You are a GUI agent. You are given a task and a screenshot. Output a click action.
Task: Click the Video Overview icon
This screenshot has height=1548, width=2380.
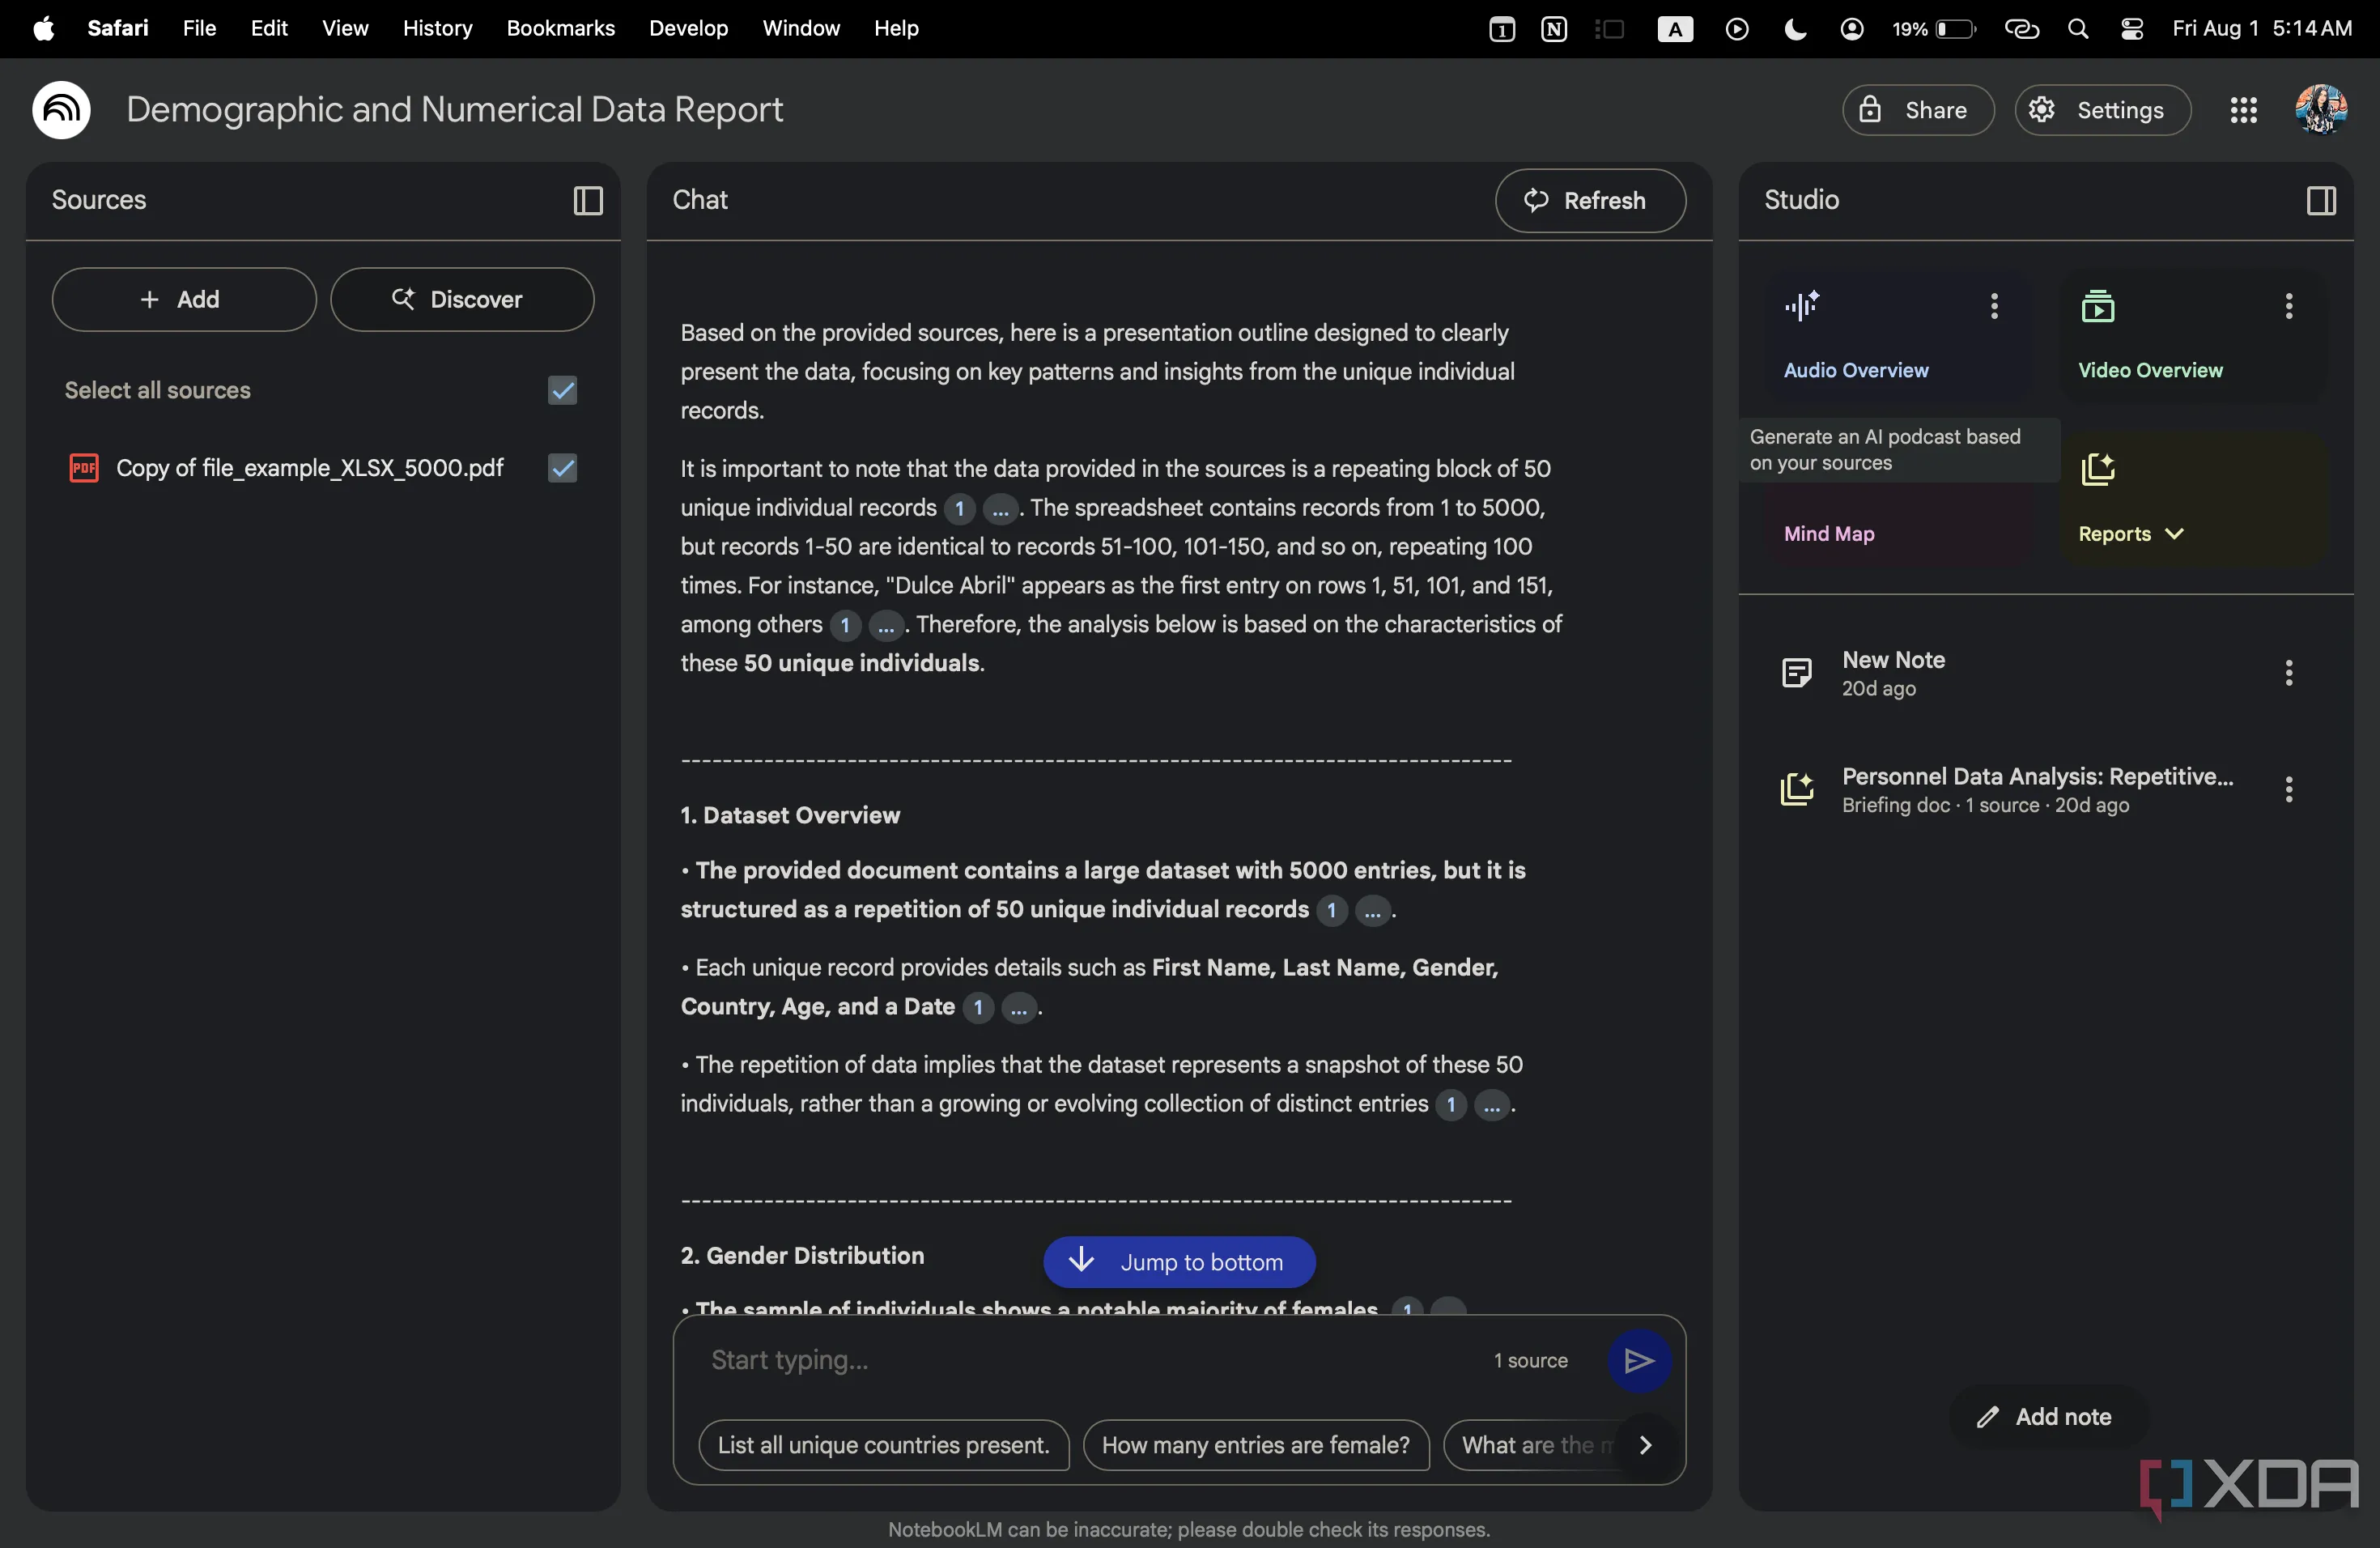tap(2098, 306)
